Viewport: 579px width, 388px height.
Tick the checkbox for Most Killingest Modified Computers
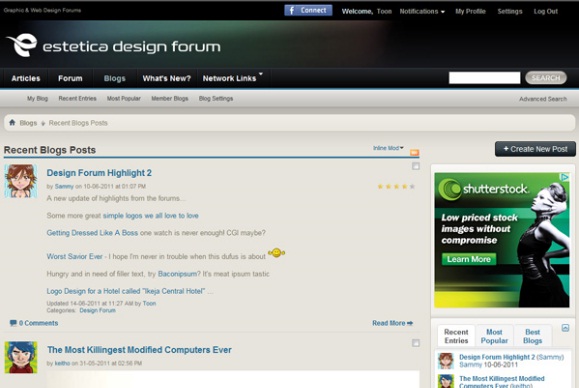coord(416,343)
